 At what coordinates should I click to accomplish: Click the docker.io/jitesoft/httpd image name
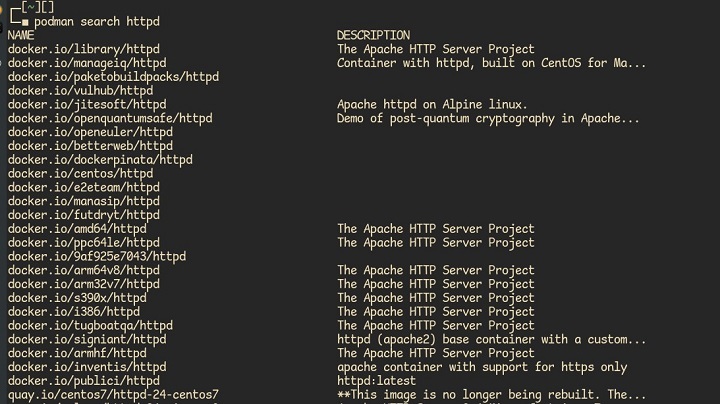[87, 104]
